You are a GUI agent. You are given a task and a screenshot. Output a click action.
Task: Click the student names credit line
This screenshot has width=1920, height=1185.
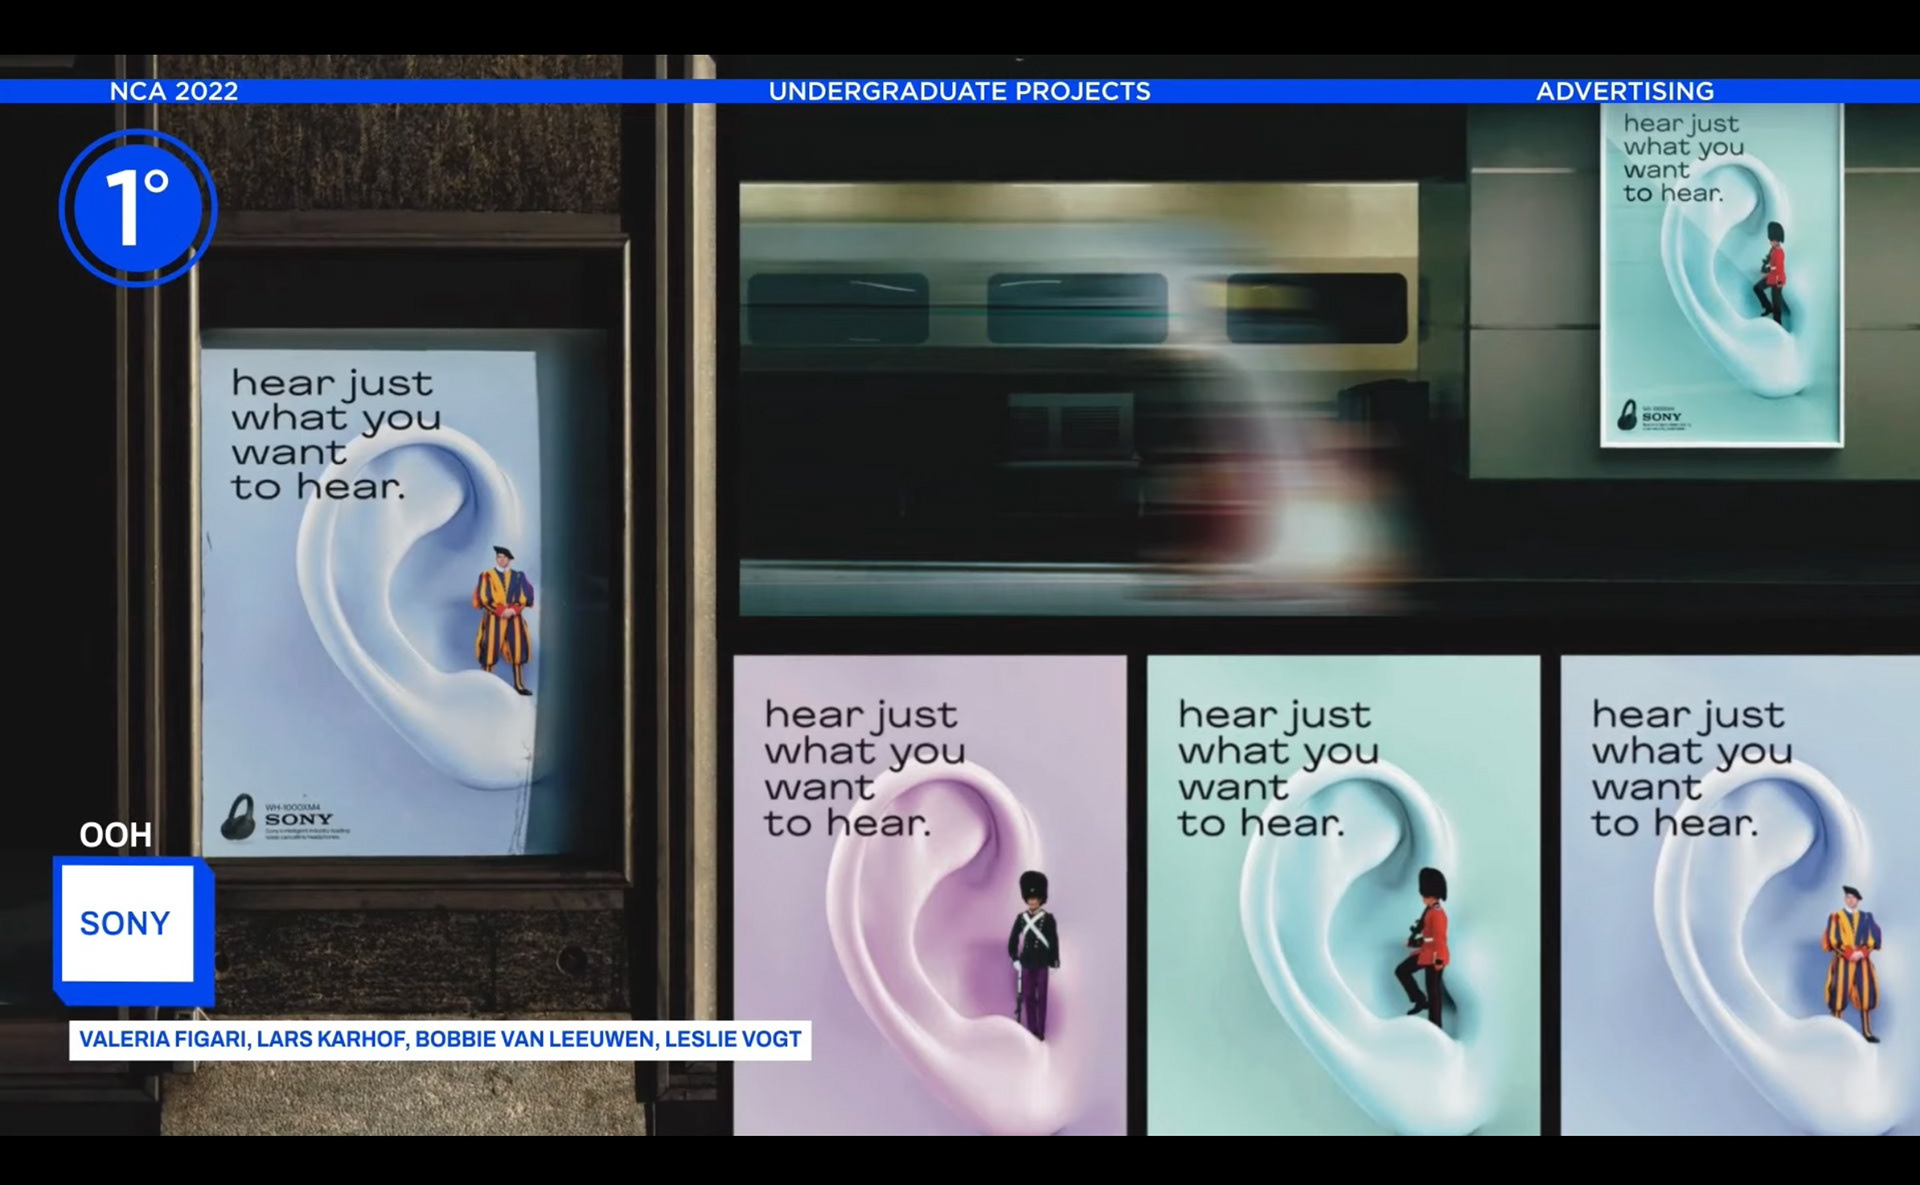click(440, 1039)
